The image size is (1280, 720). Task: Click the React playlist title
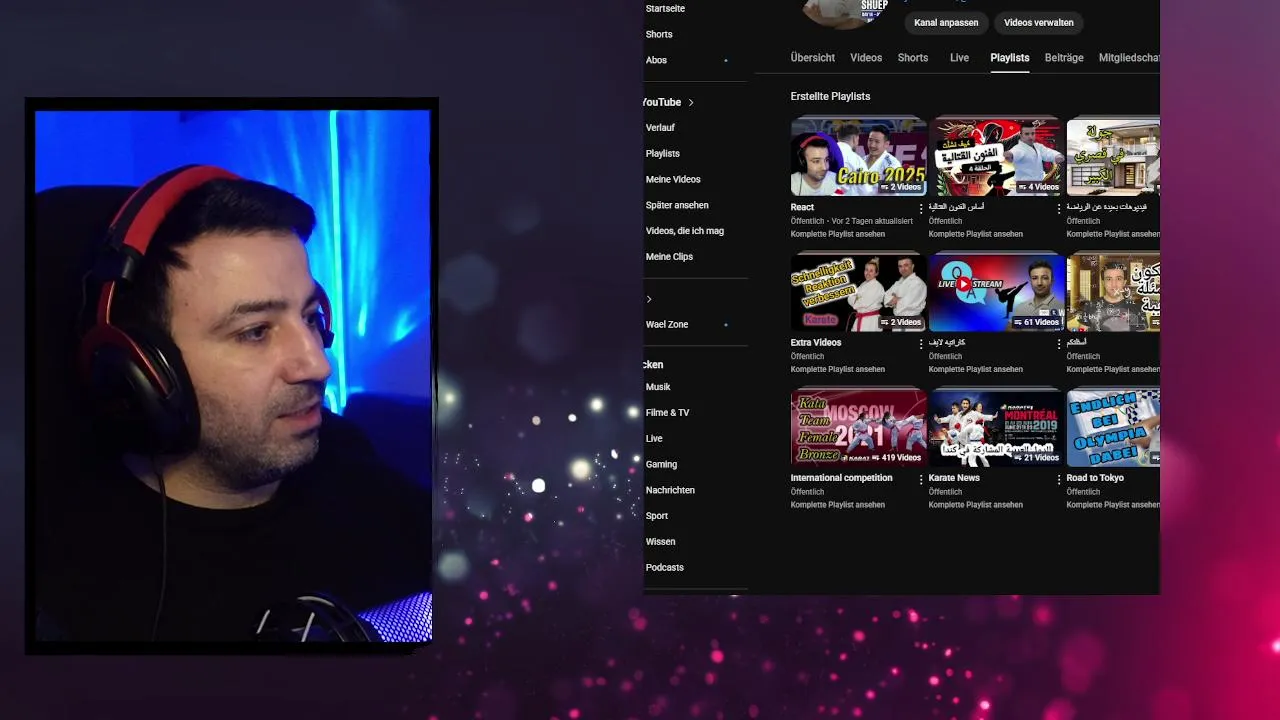802,208
